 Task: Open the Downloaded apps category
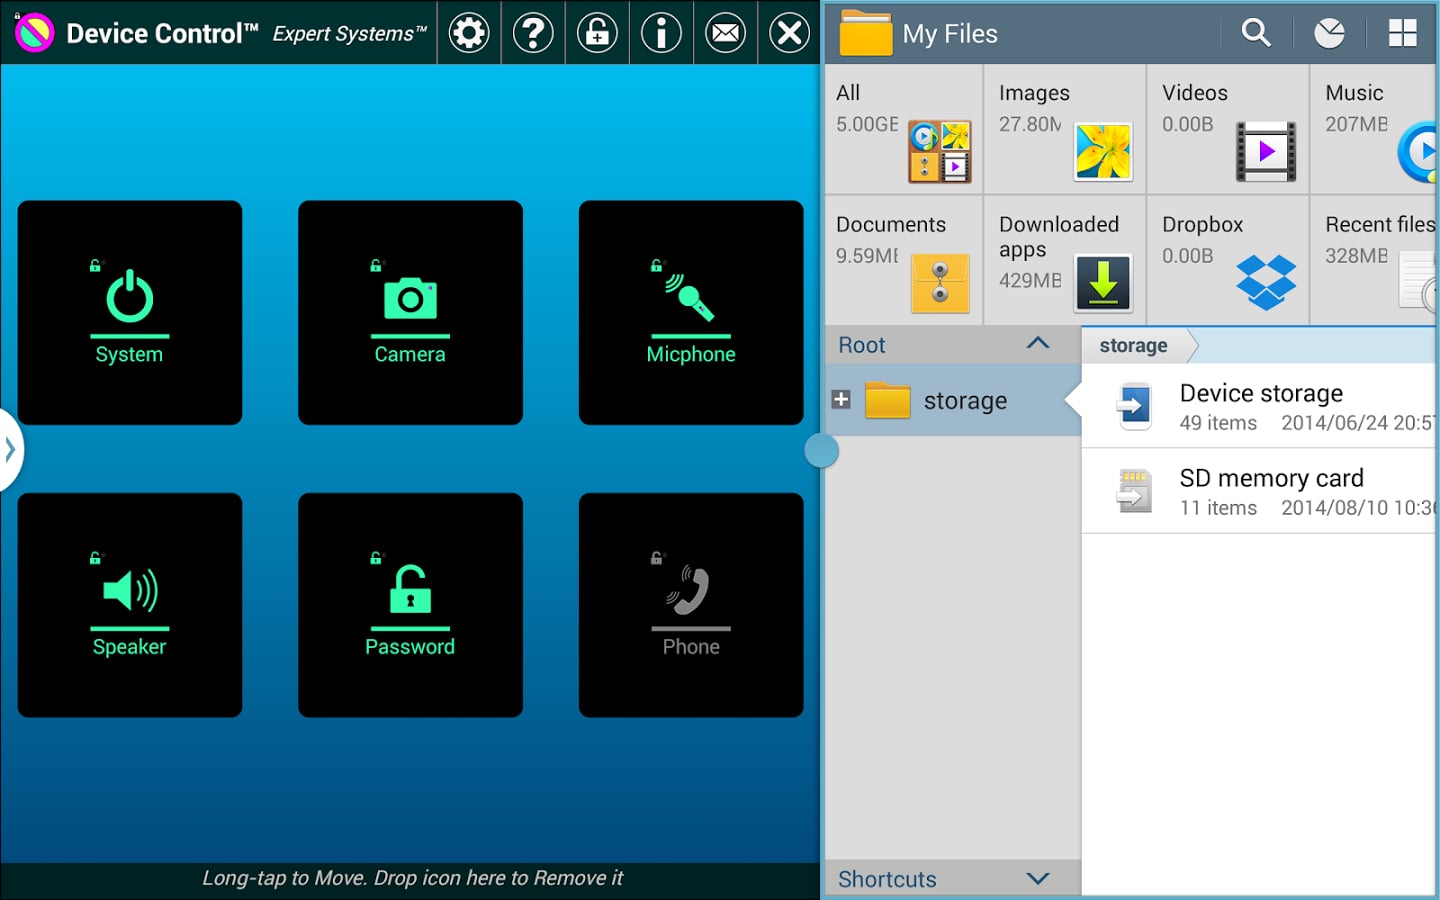[x=1066, y=260]
